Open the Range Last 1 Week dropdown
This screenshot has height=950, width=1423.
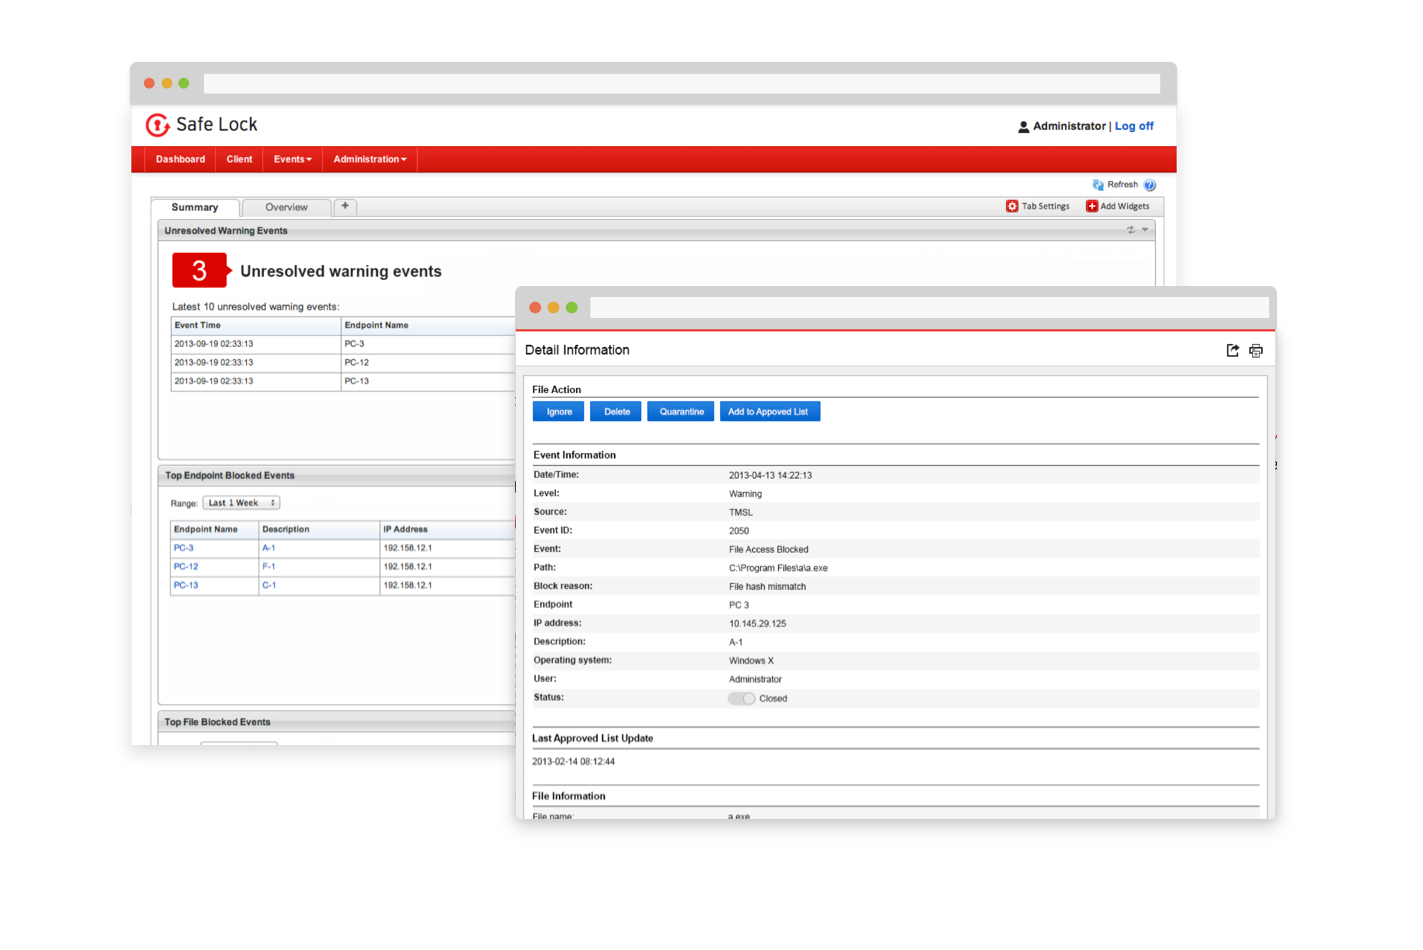point(241,503)
